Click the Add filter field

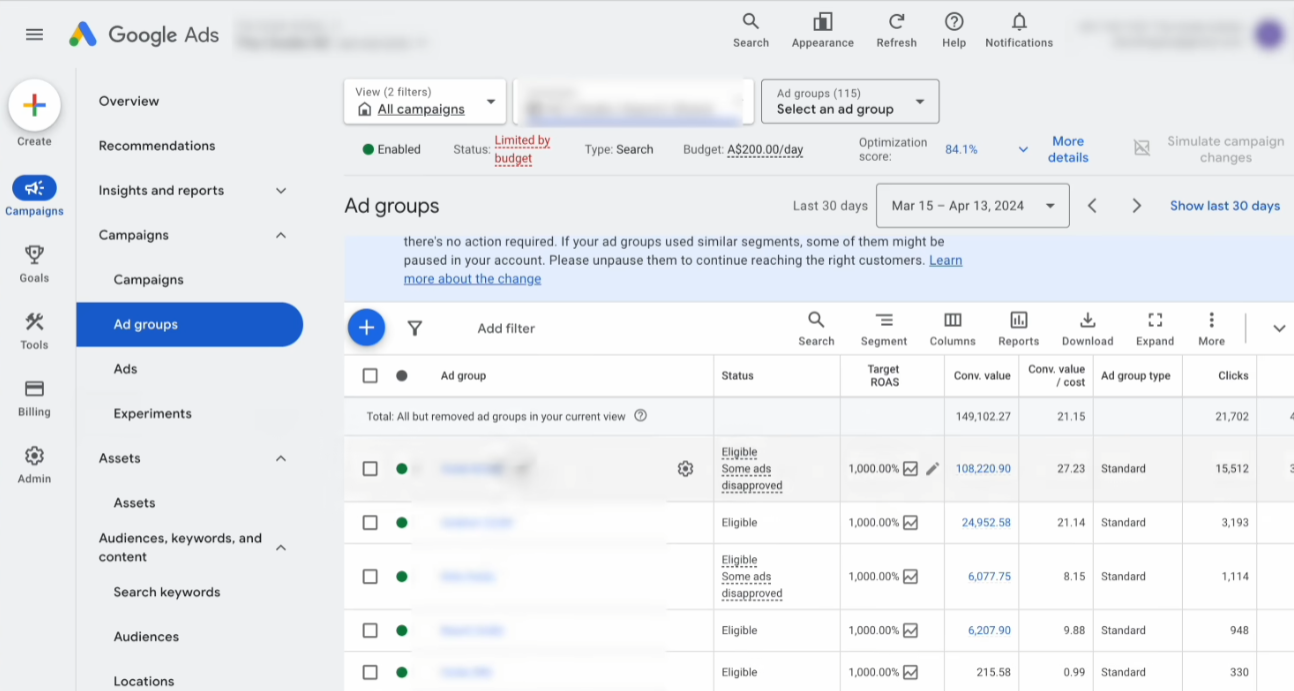506,328
